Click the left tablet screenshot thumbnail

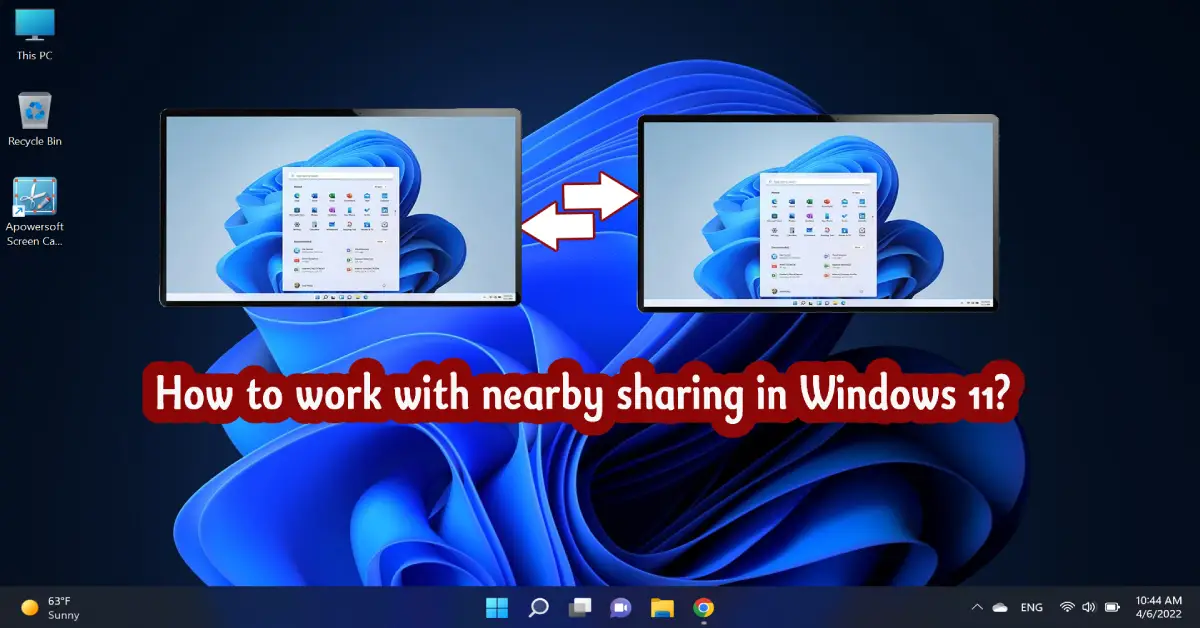tap(340, 207)
